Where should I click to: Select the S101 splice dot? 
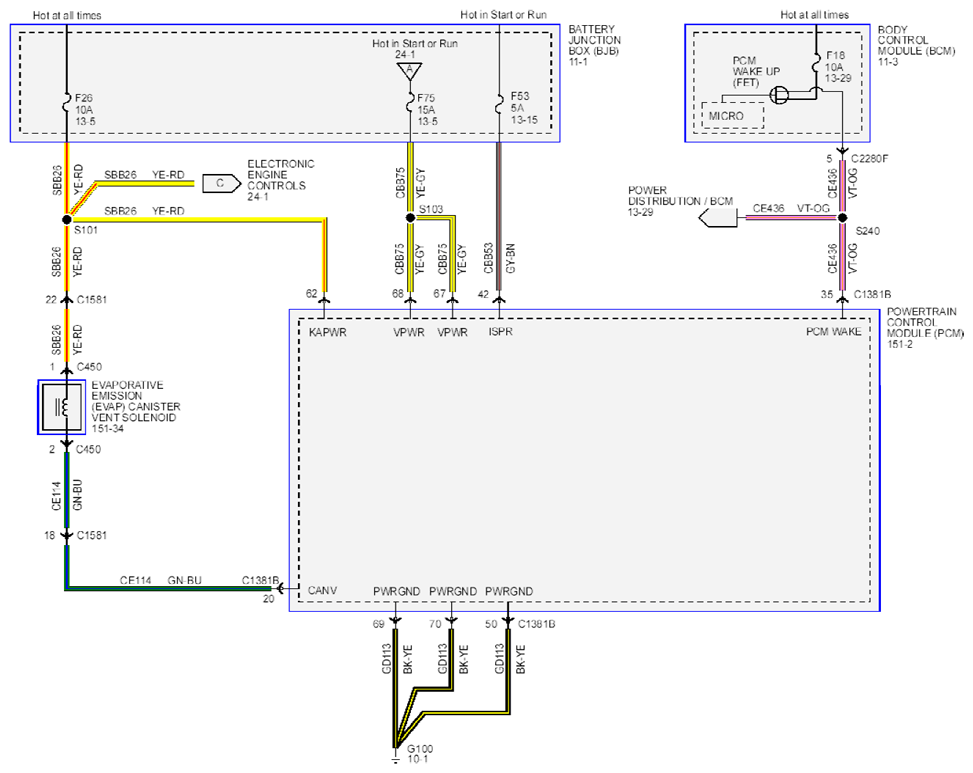[x=66, y=220]
